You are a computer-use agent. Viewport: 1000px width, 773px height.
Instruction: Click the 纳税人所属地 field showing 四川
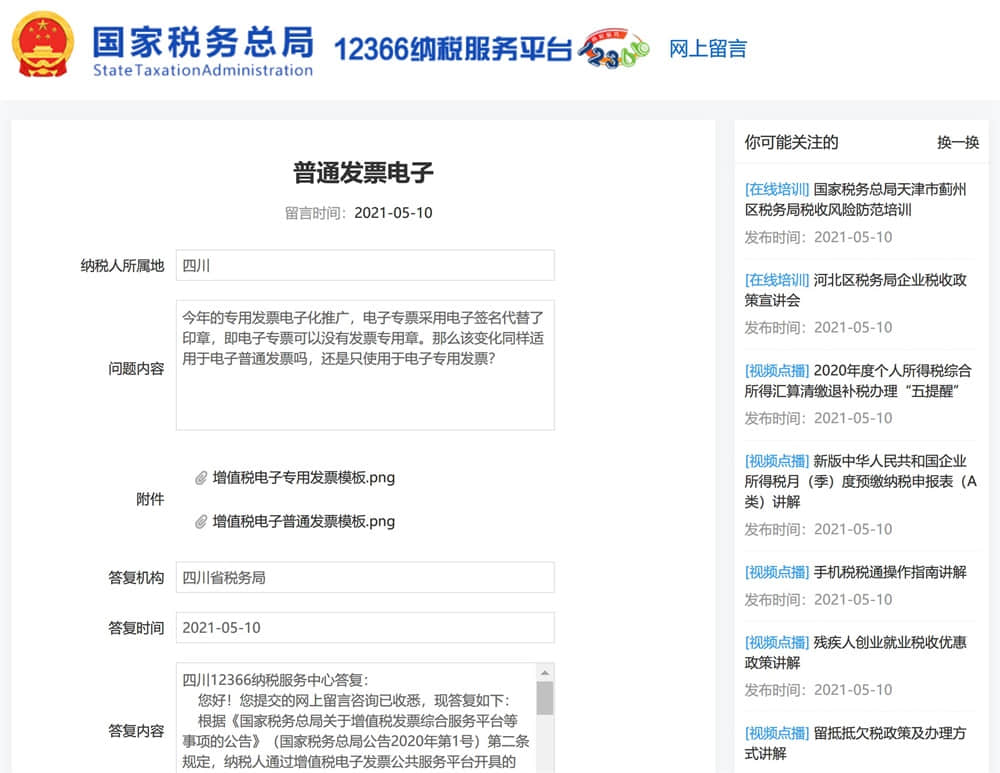[363, 265]
